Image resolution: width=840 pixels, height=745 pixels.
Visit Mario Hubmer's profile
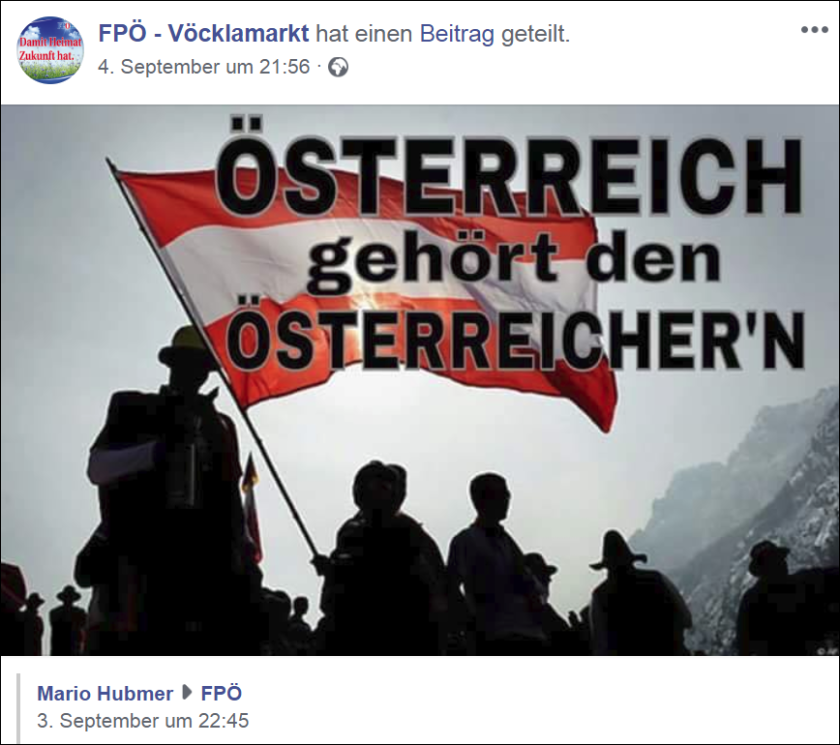105,694
